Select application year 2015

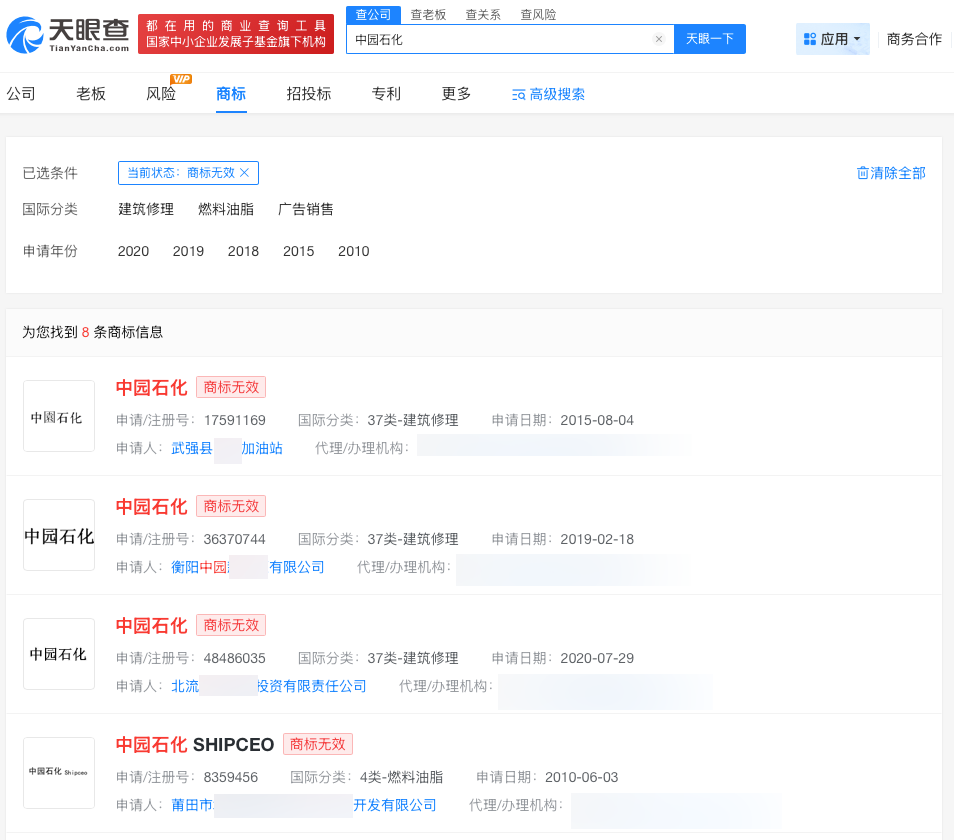(298, 251)
